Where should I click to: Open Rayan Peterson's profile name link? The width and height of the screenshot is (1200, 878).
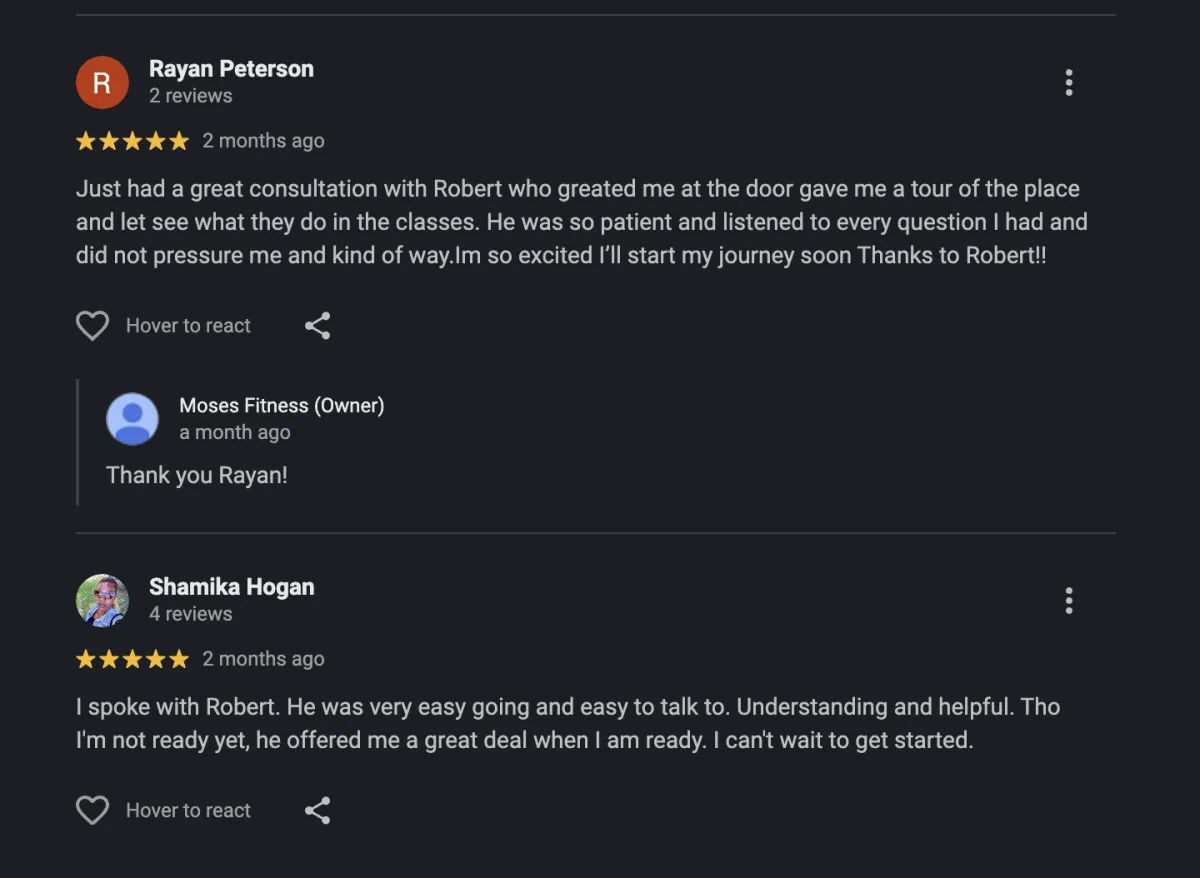[x=231, y=69]
